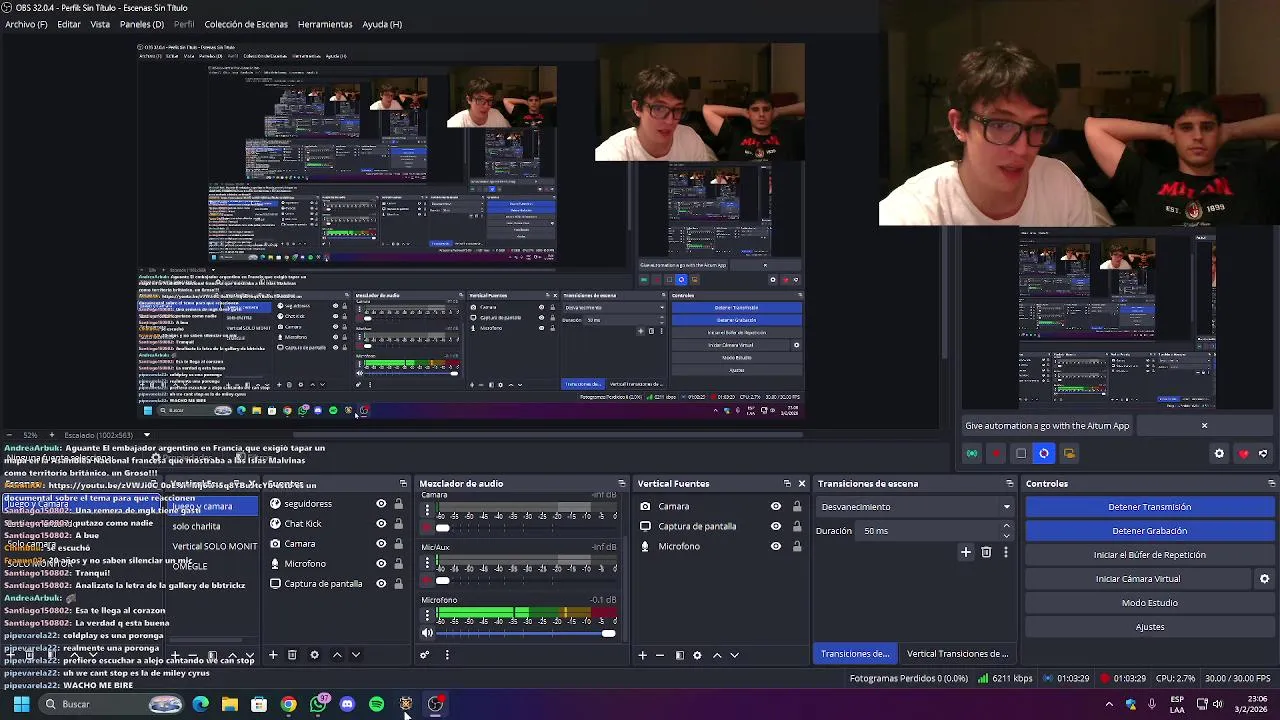Click the Aitum red heart icon
The height and width of the screenshot is (720, 1280).
(1243, 454)
